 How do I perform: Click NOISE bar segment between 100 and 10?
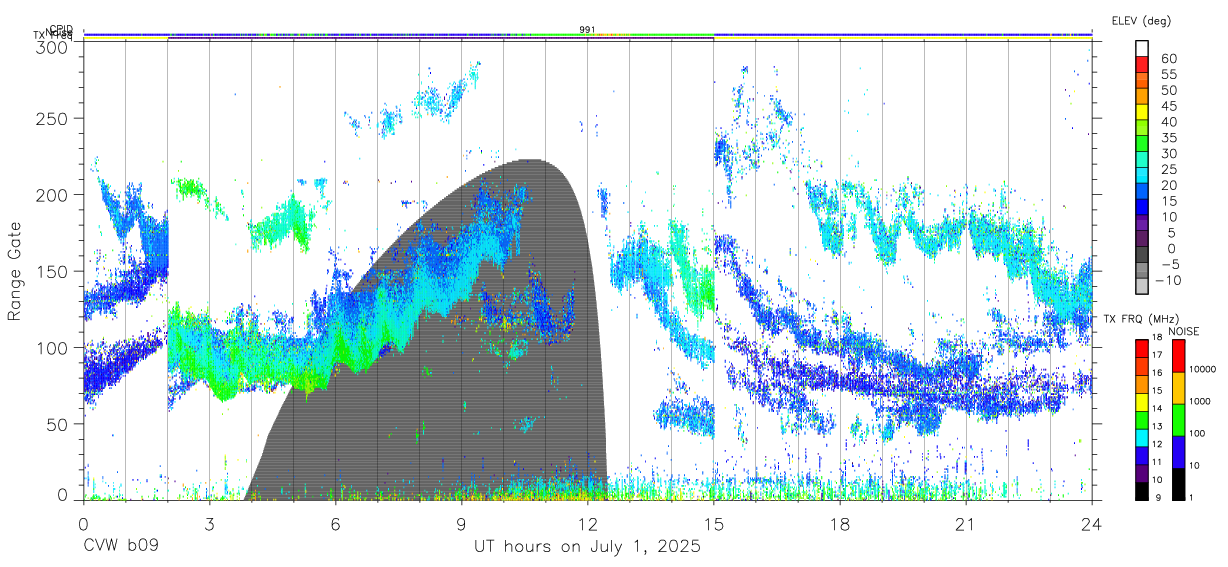(x=1178, y=451)
